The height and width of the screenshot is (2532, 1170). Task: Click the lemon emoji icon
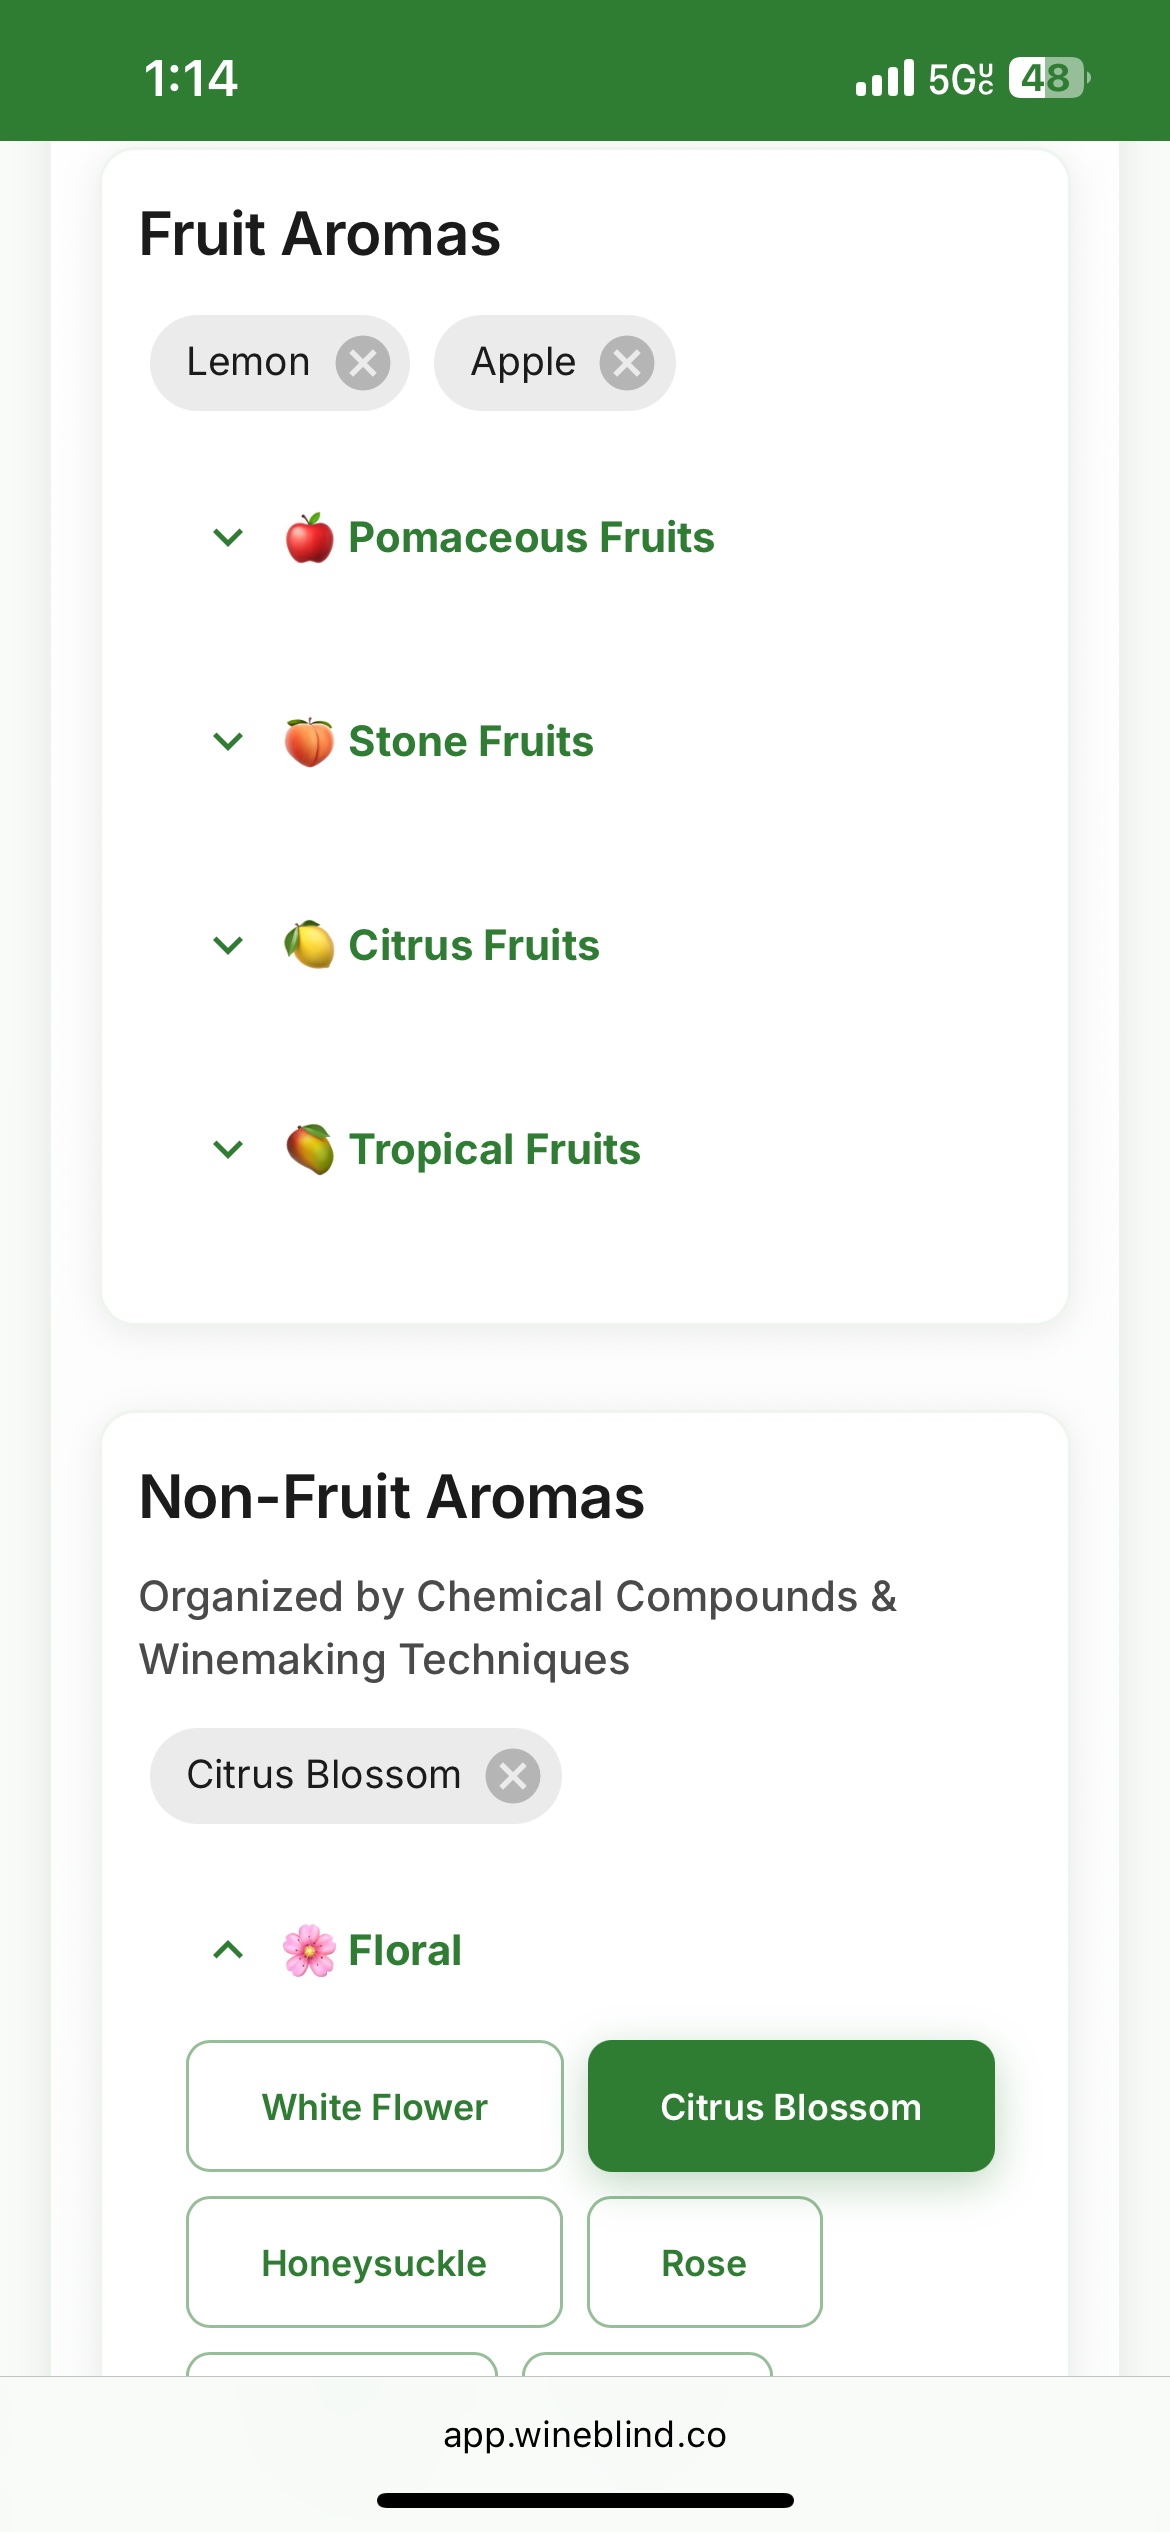point(310,946)
